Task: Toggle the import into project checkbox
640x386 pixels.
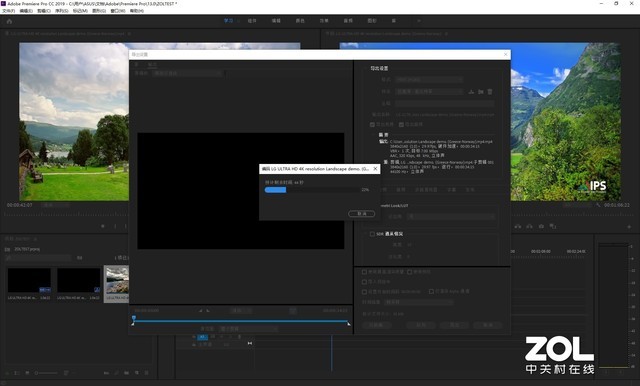Action: tap(364, 282)
